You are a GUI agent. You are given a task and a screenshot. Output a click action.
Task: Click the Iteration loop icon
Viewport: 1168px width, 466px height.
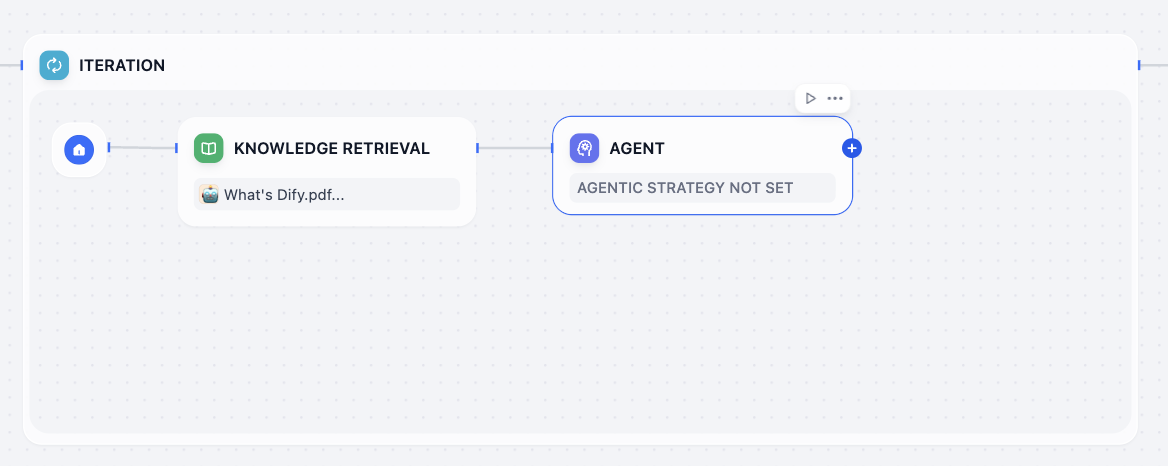[54, 66]
